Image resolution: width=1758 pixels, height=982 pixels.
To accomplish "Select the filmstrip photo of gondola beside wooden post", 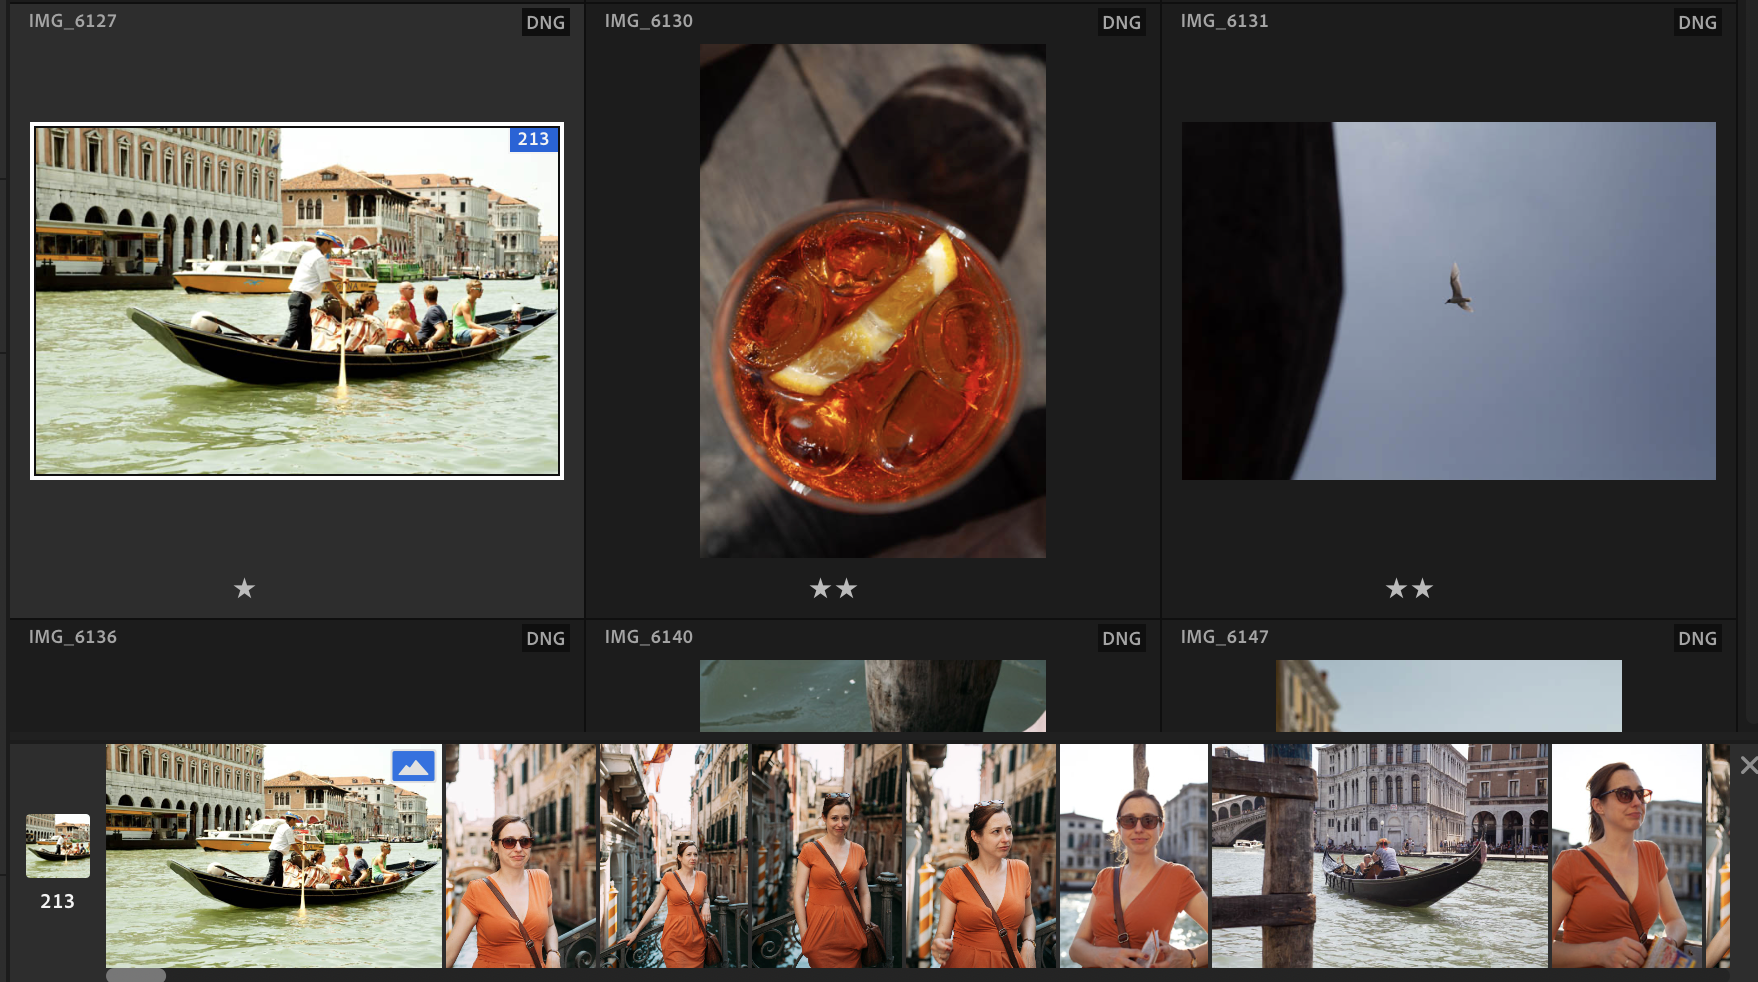I will pos(1380,856).
